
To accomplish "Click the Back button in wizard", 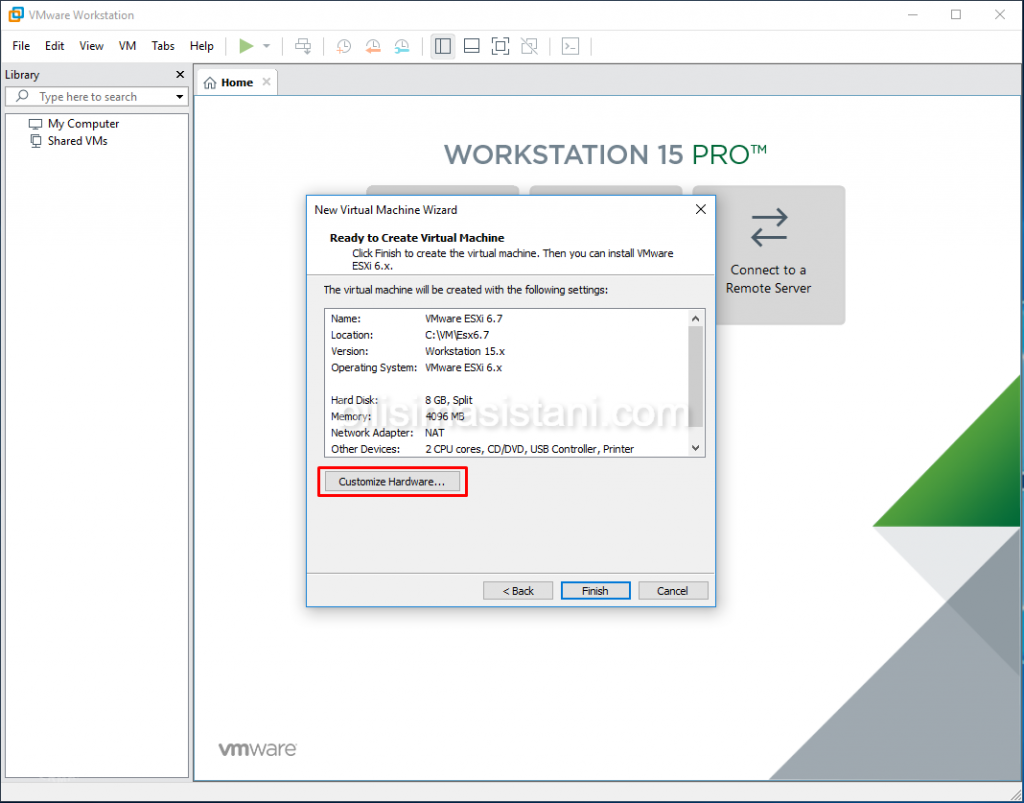I will pos(518,590).
